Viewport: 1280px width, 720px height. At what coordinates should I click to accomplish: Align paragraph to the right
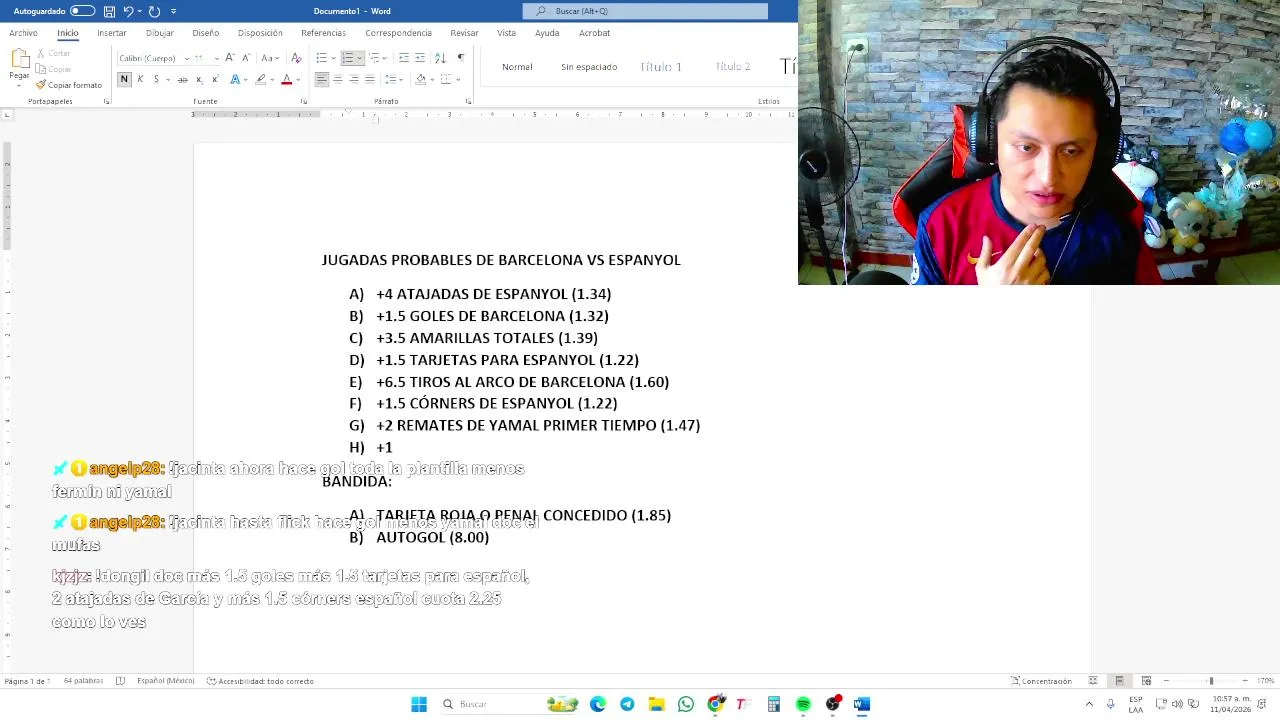[354, 79]
